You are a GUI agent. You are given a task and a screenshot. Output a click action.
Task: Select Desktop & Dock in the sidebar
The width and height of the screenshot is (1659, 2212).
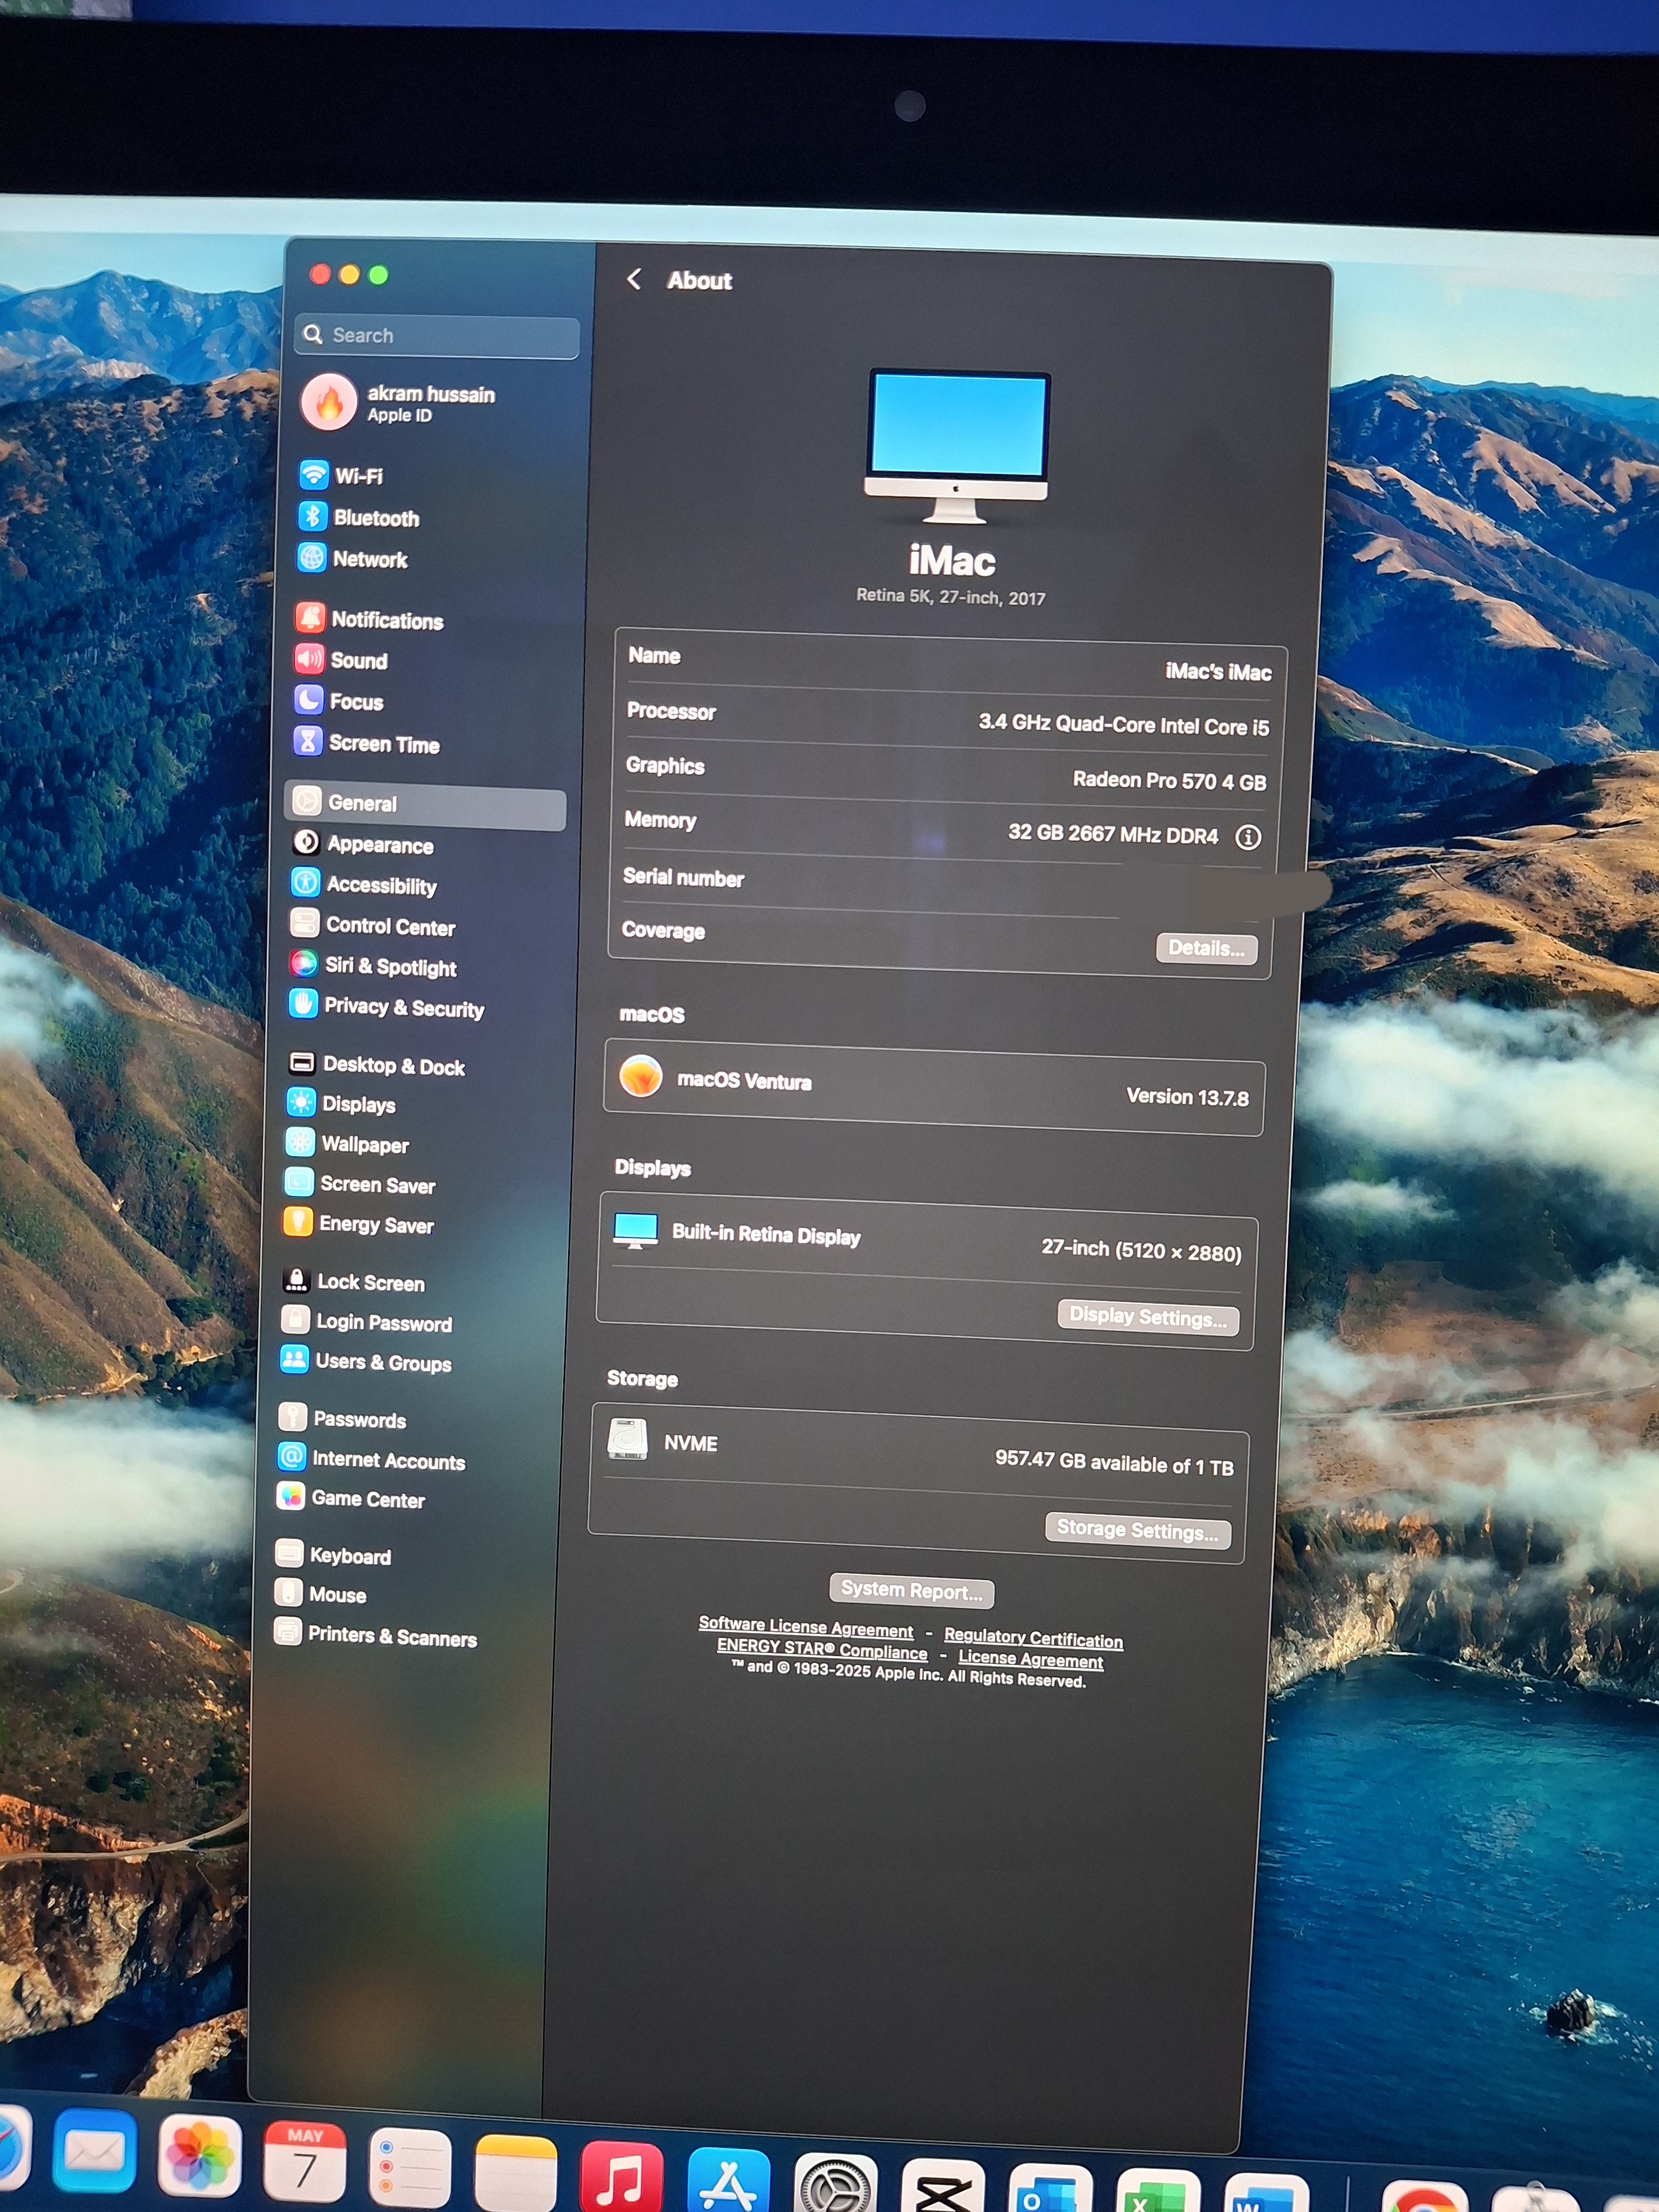point(376,1065)
